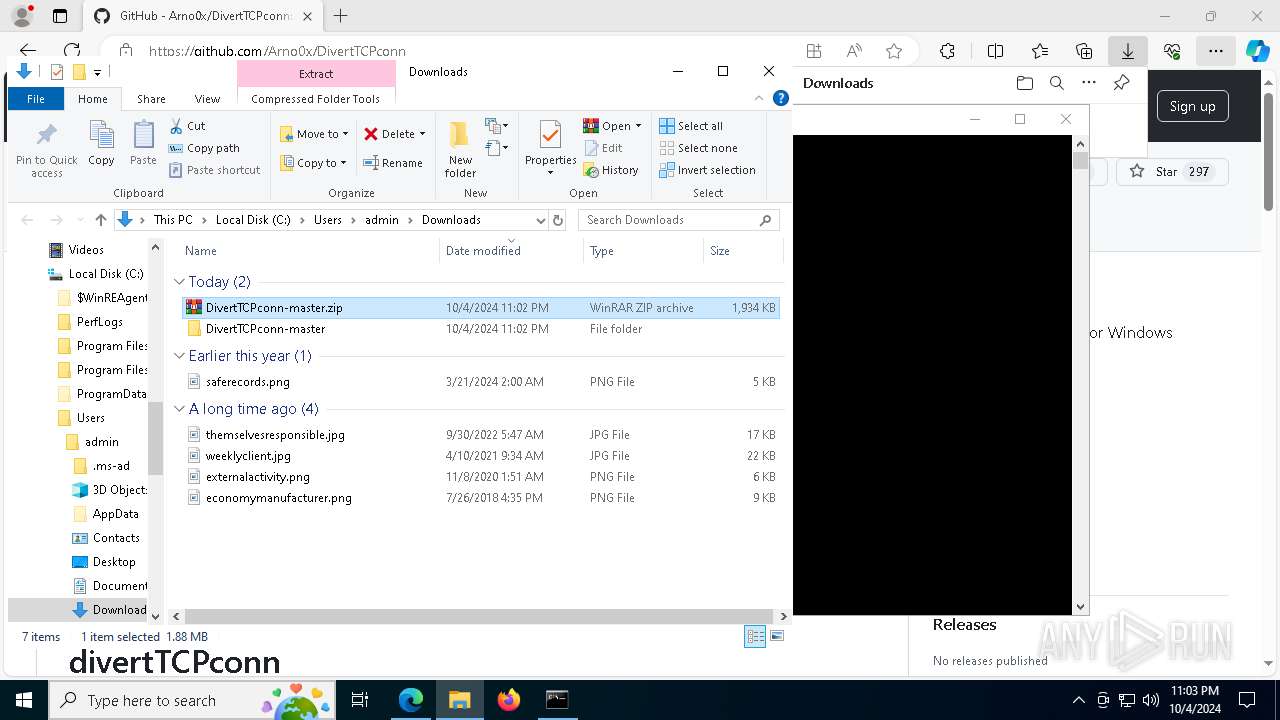Switch to details view layout
This screenshot has width=1280, height=720.
(755, 637)
